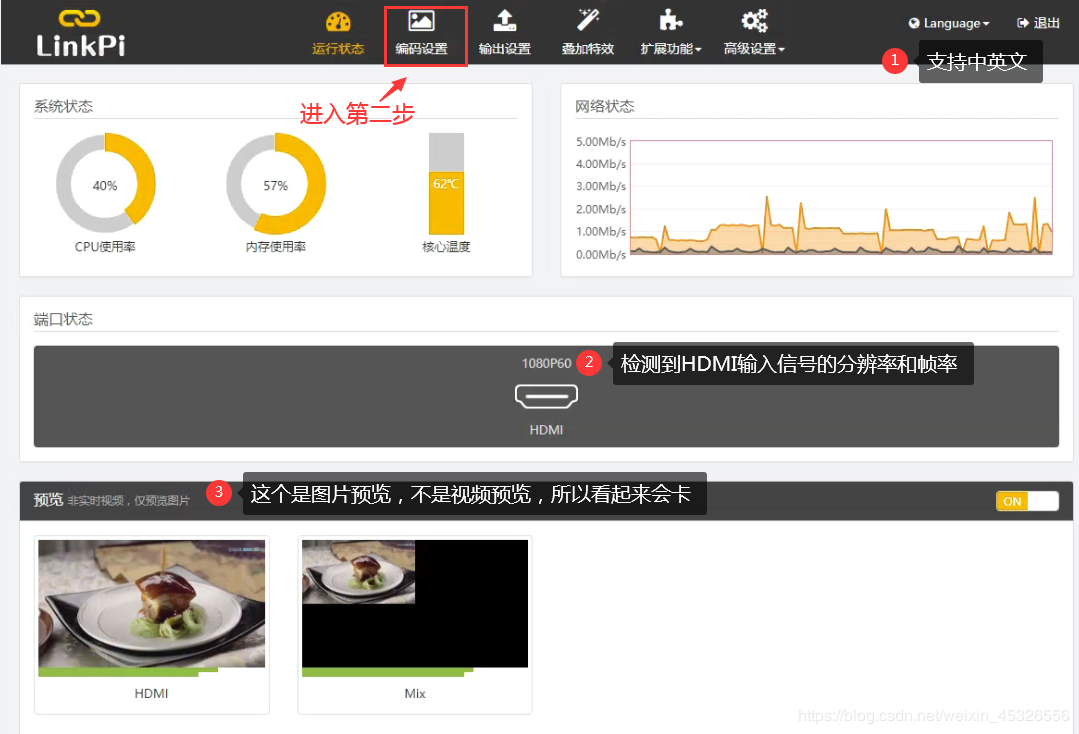Click the 网络状态 traffic chart
This screenshot has width=1079, height=734.
click(841, 197)
